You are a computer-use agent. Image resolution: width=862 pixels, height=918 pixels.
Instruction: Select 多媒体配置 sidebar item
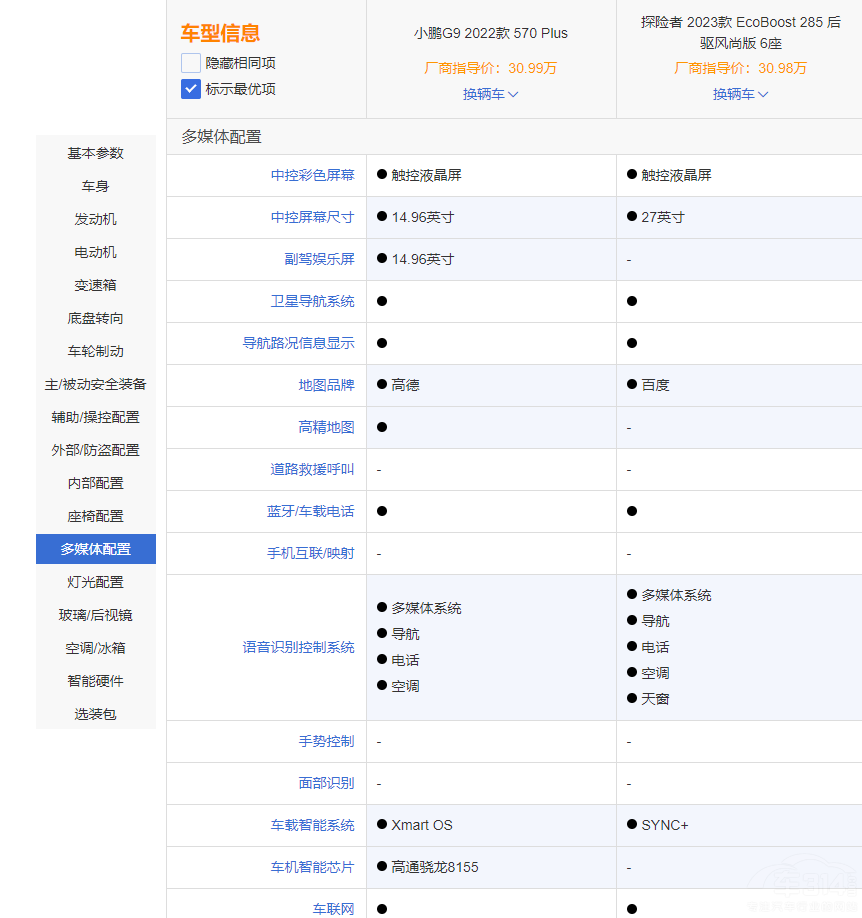96,549
